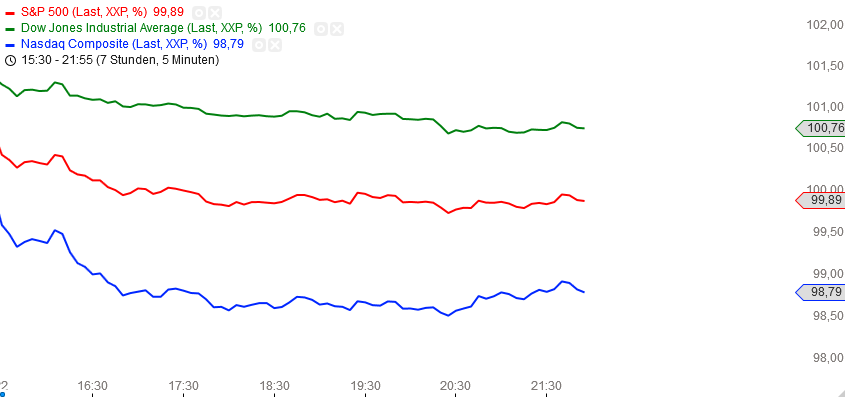Click the 99,89 price tag on axis

coord(821,200)
